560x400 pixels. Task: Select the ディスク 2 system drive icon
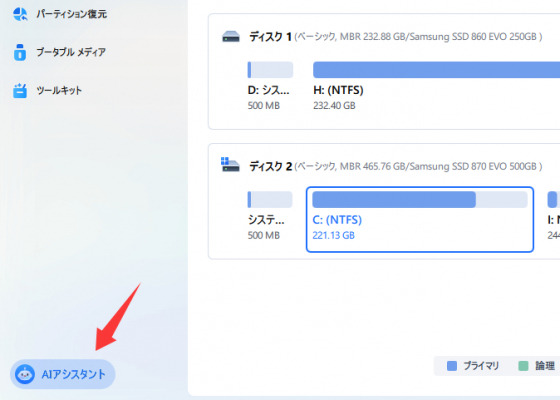click(x=230, y=165)
